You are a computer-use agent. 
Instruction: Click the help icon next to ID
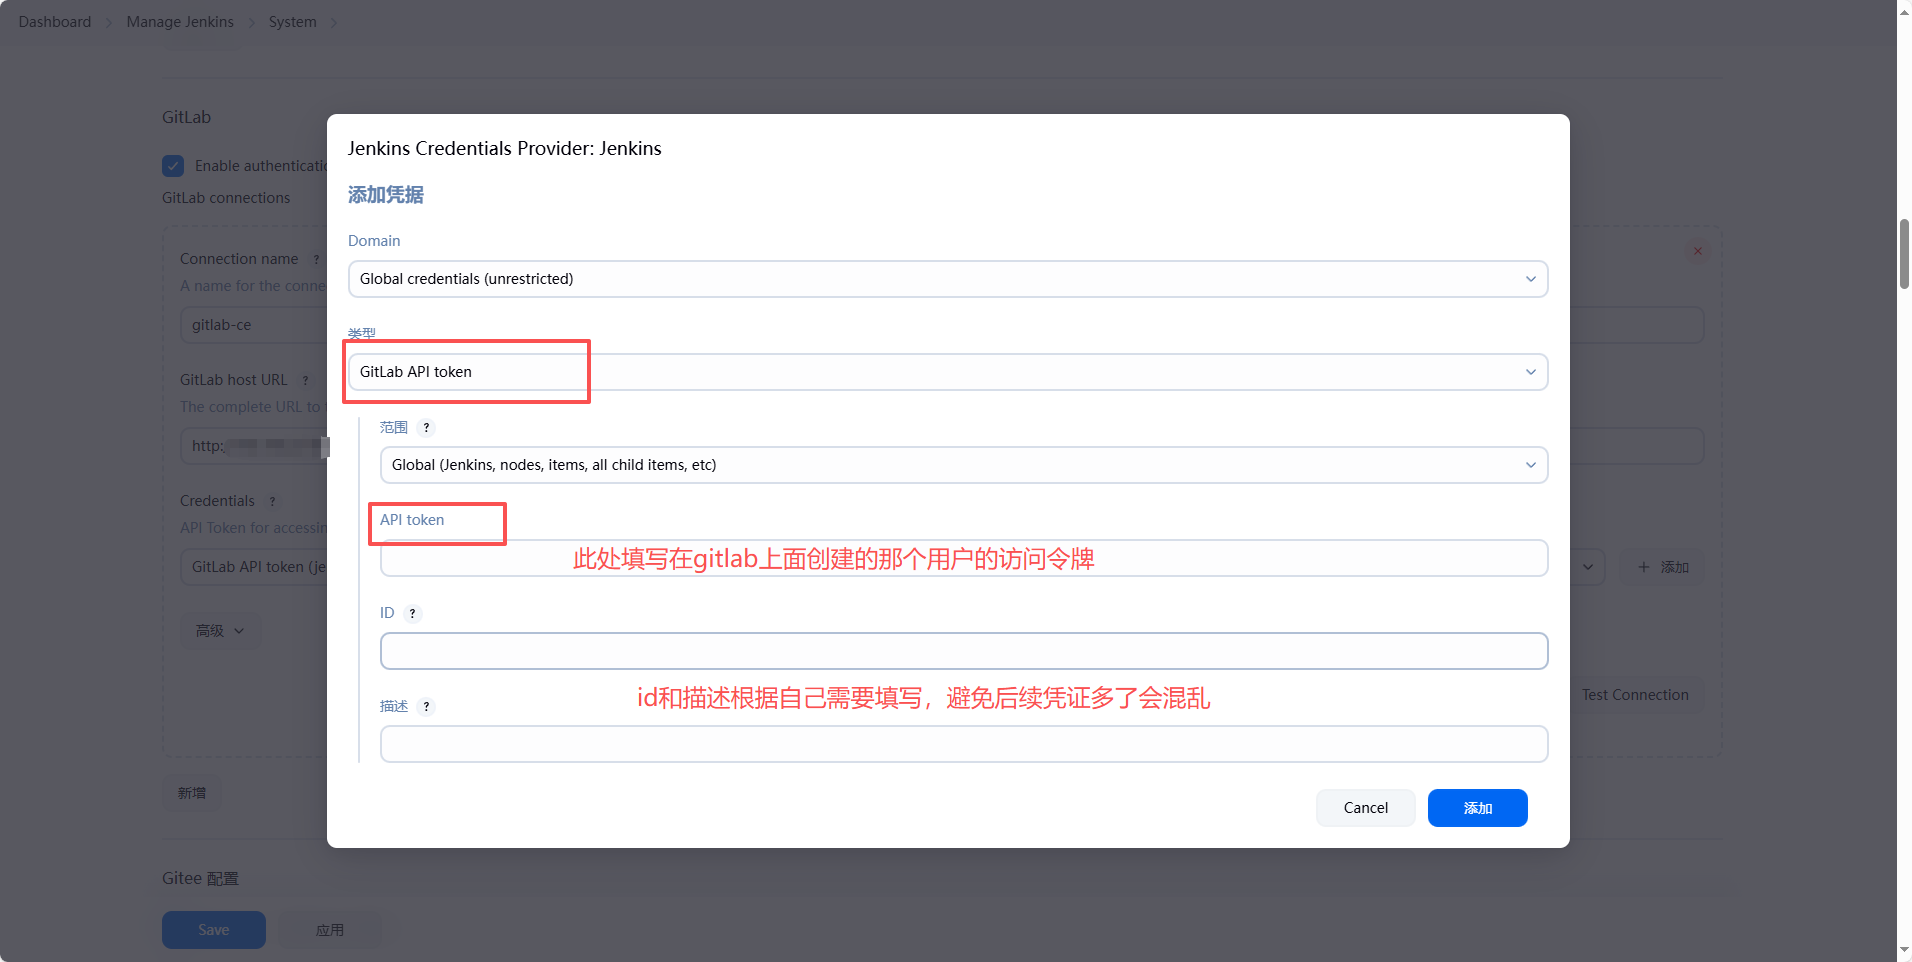(x=412, y=614)
